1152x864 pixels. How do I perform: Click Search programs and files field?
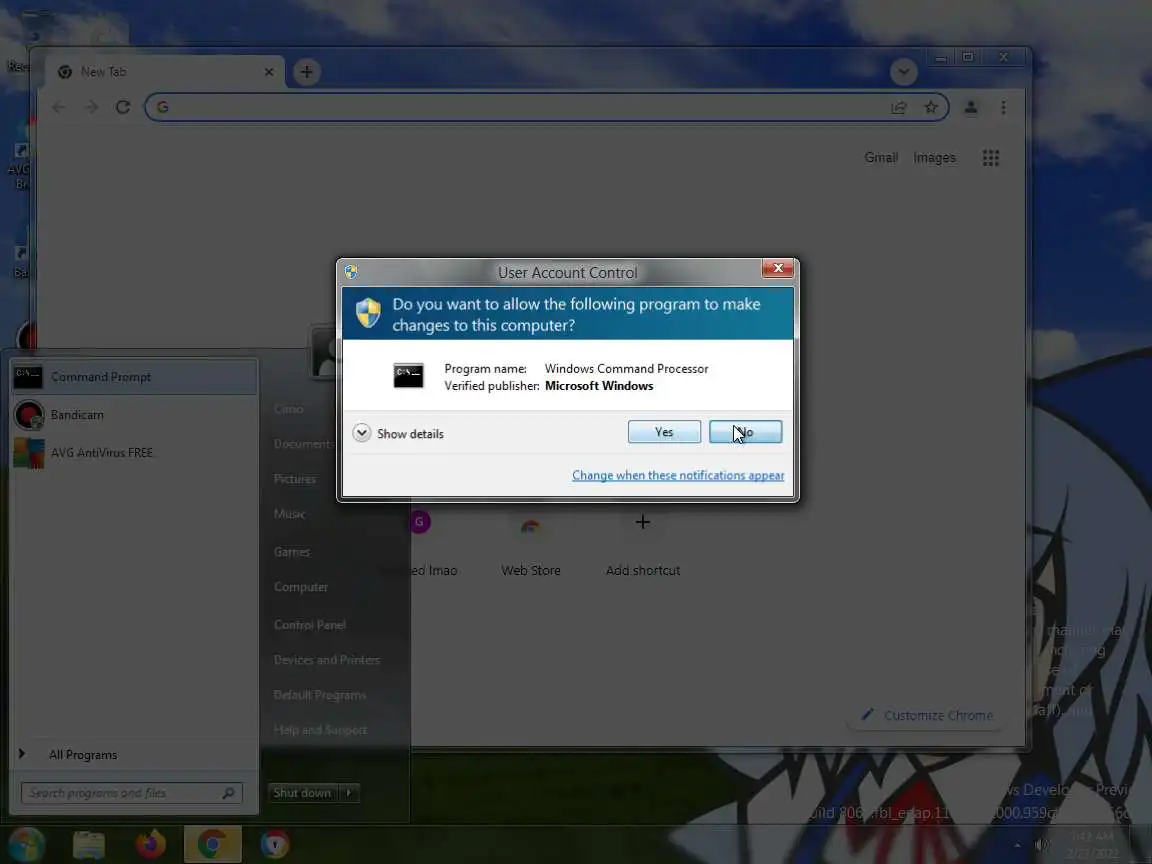coord(131,793)
